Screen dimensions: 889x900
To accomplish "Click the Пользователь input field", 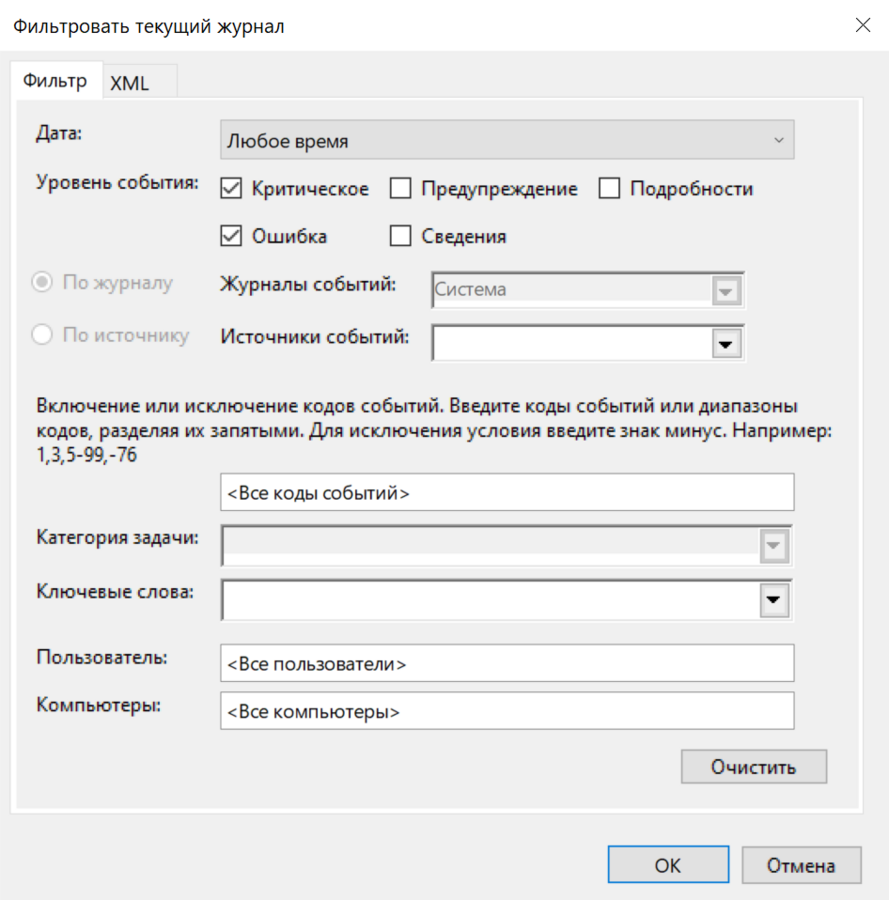I will coord(506,663).
